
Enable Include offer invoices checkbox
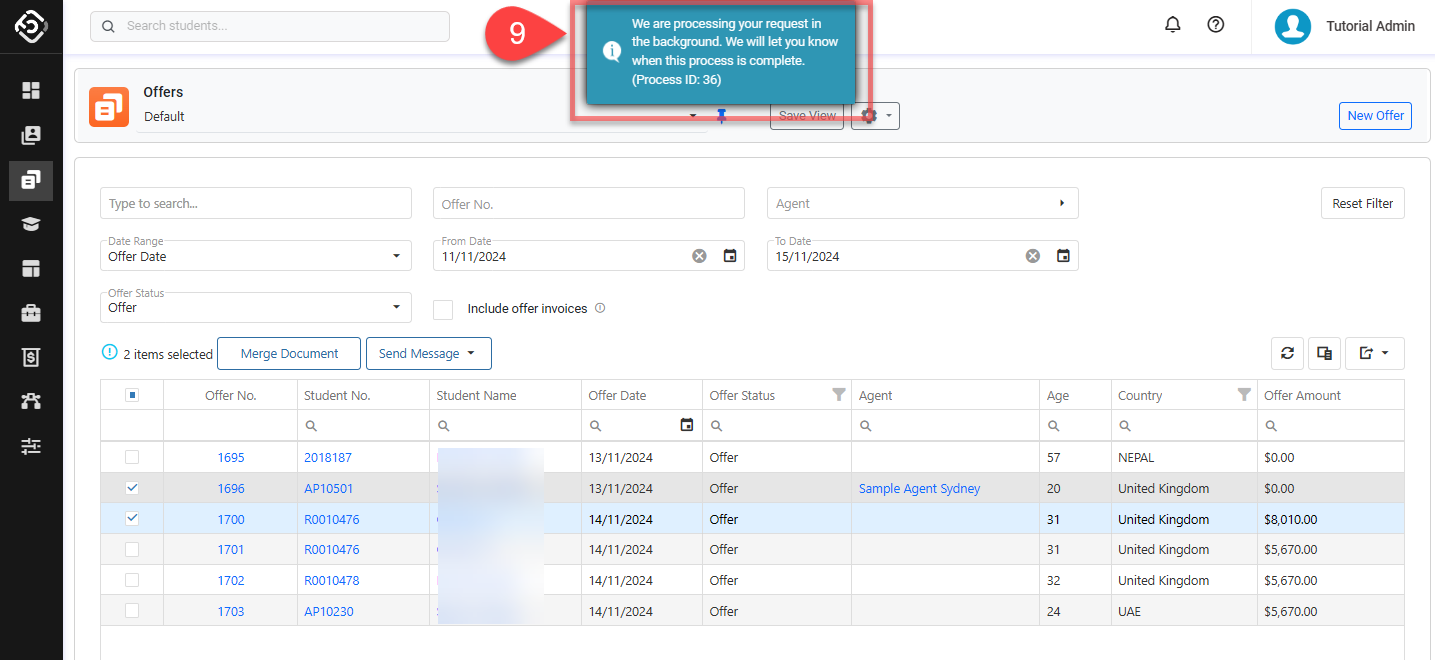[443, 309]
